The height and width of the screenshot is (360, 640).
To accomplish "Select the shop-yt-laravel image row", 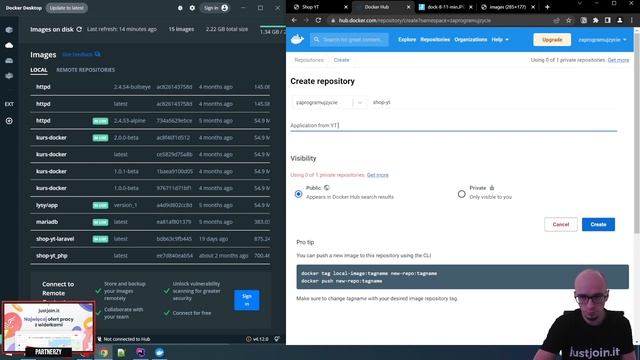I will [150, 239].
